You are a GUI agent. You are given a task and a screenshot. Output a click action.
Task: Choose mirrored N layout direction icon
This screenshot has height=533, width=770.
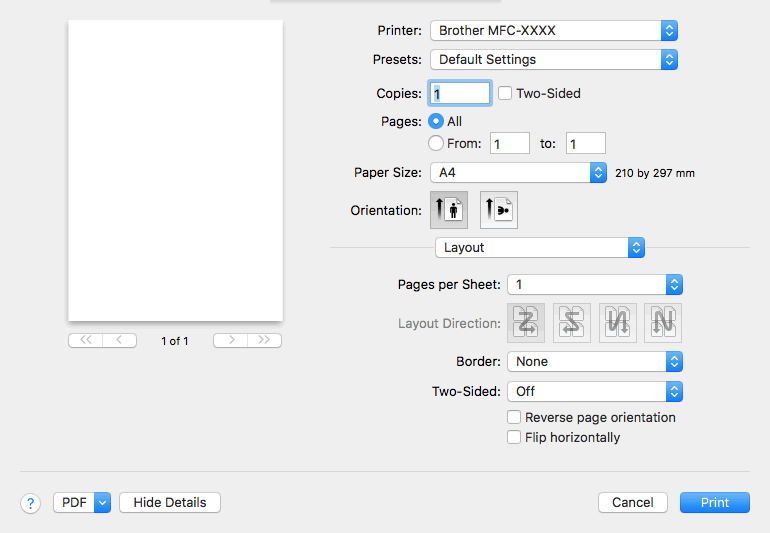point(618,323)
